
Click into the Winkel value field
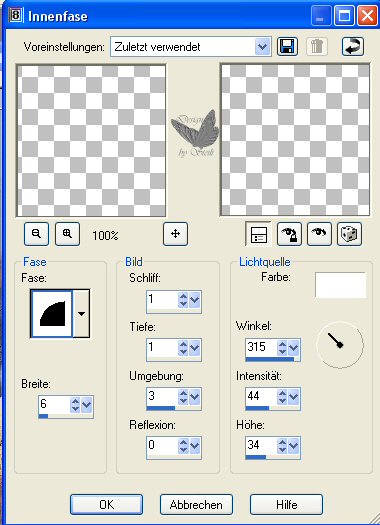click(x=261, y=347)
